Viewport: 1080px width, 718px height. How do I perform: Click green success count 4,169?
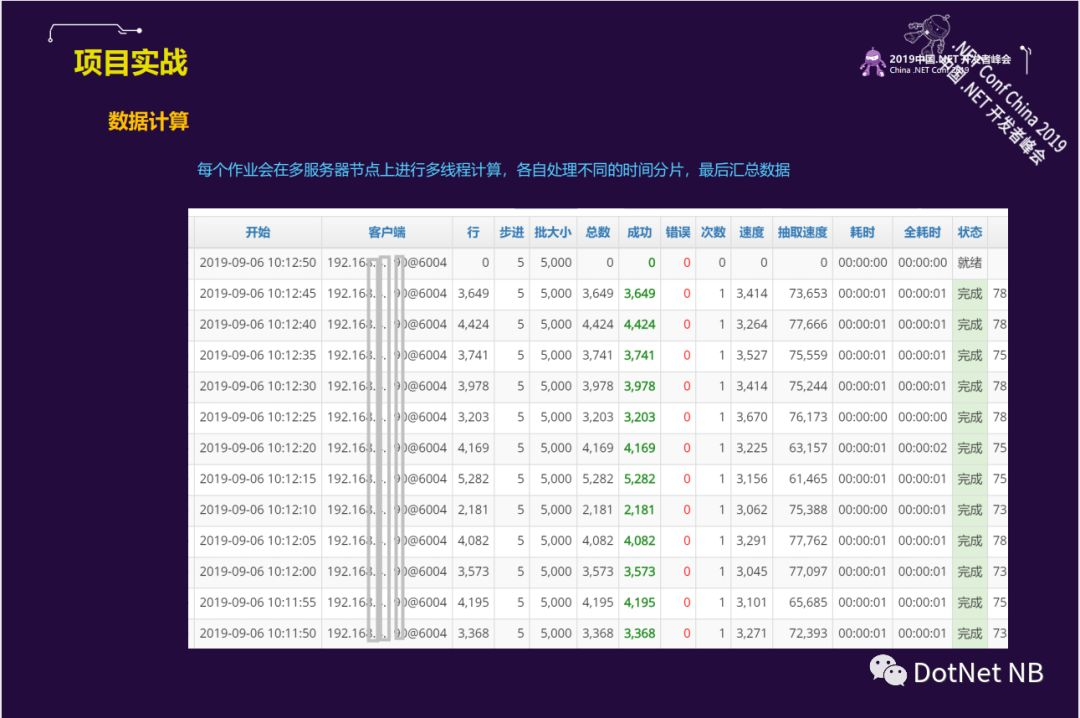(x=639, y=448)
